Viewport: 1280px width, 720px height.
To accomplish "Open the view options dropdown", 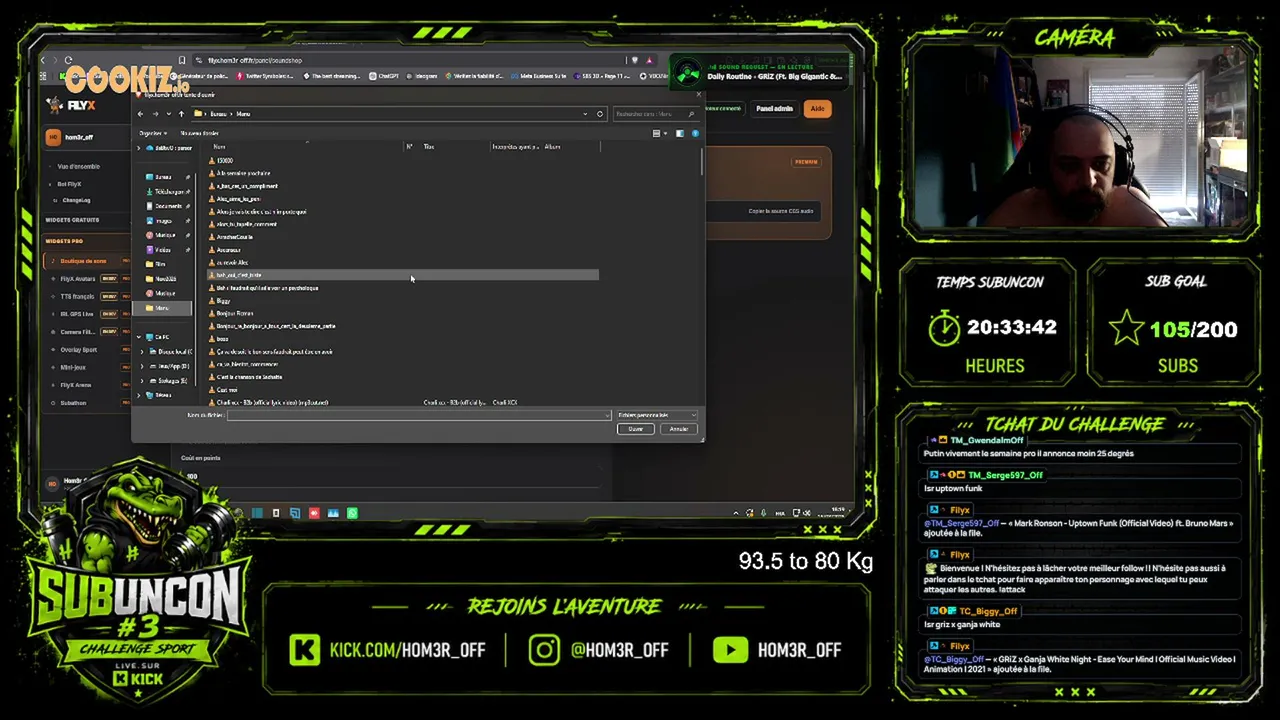I will (666, 133).
